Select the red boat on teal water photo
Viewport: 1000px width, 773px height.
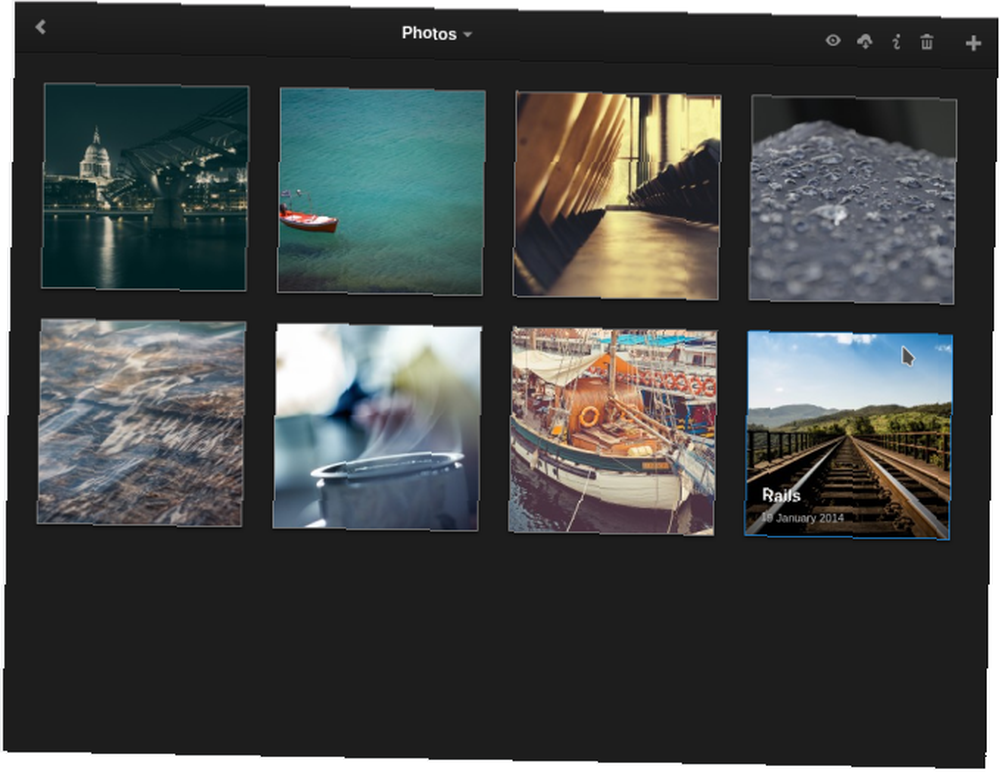(x=381, y=192)
